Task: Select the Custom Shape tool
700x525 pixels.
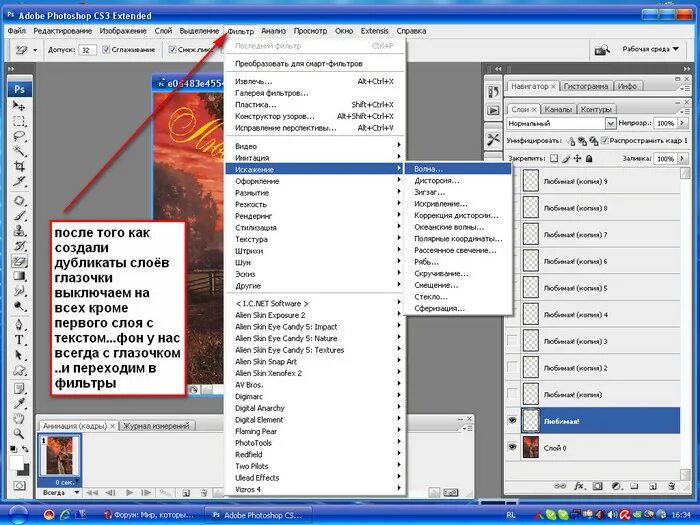Action: pos(19,370)
